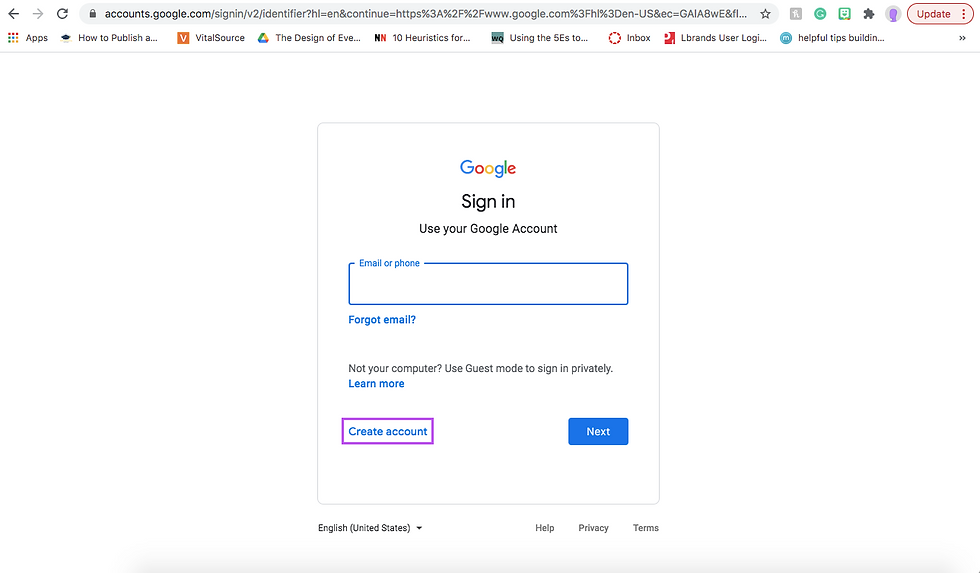Click the red Update button in Chrome

coord(933,14)
